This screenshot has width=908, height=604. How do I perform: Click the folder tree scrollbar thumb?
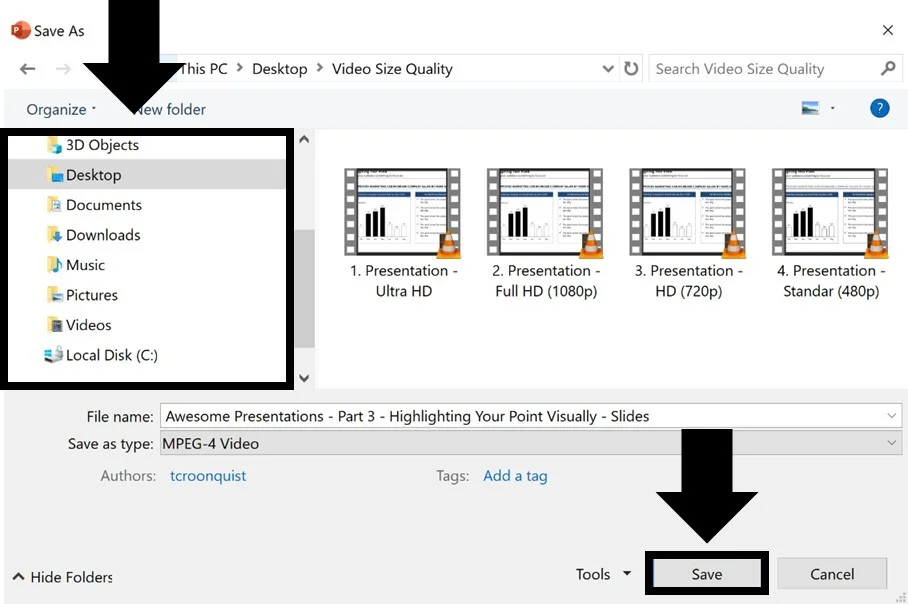tap(305, 288)
